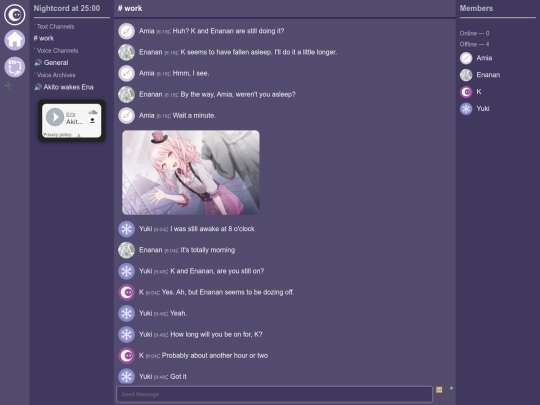Go to the Home server icon

click(14, 40)
